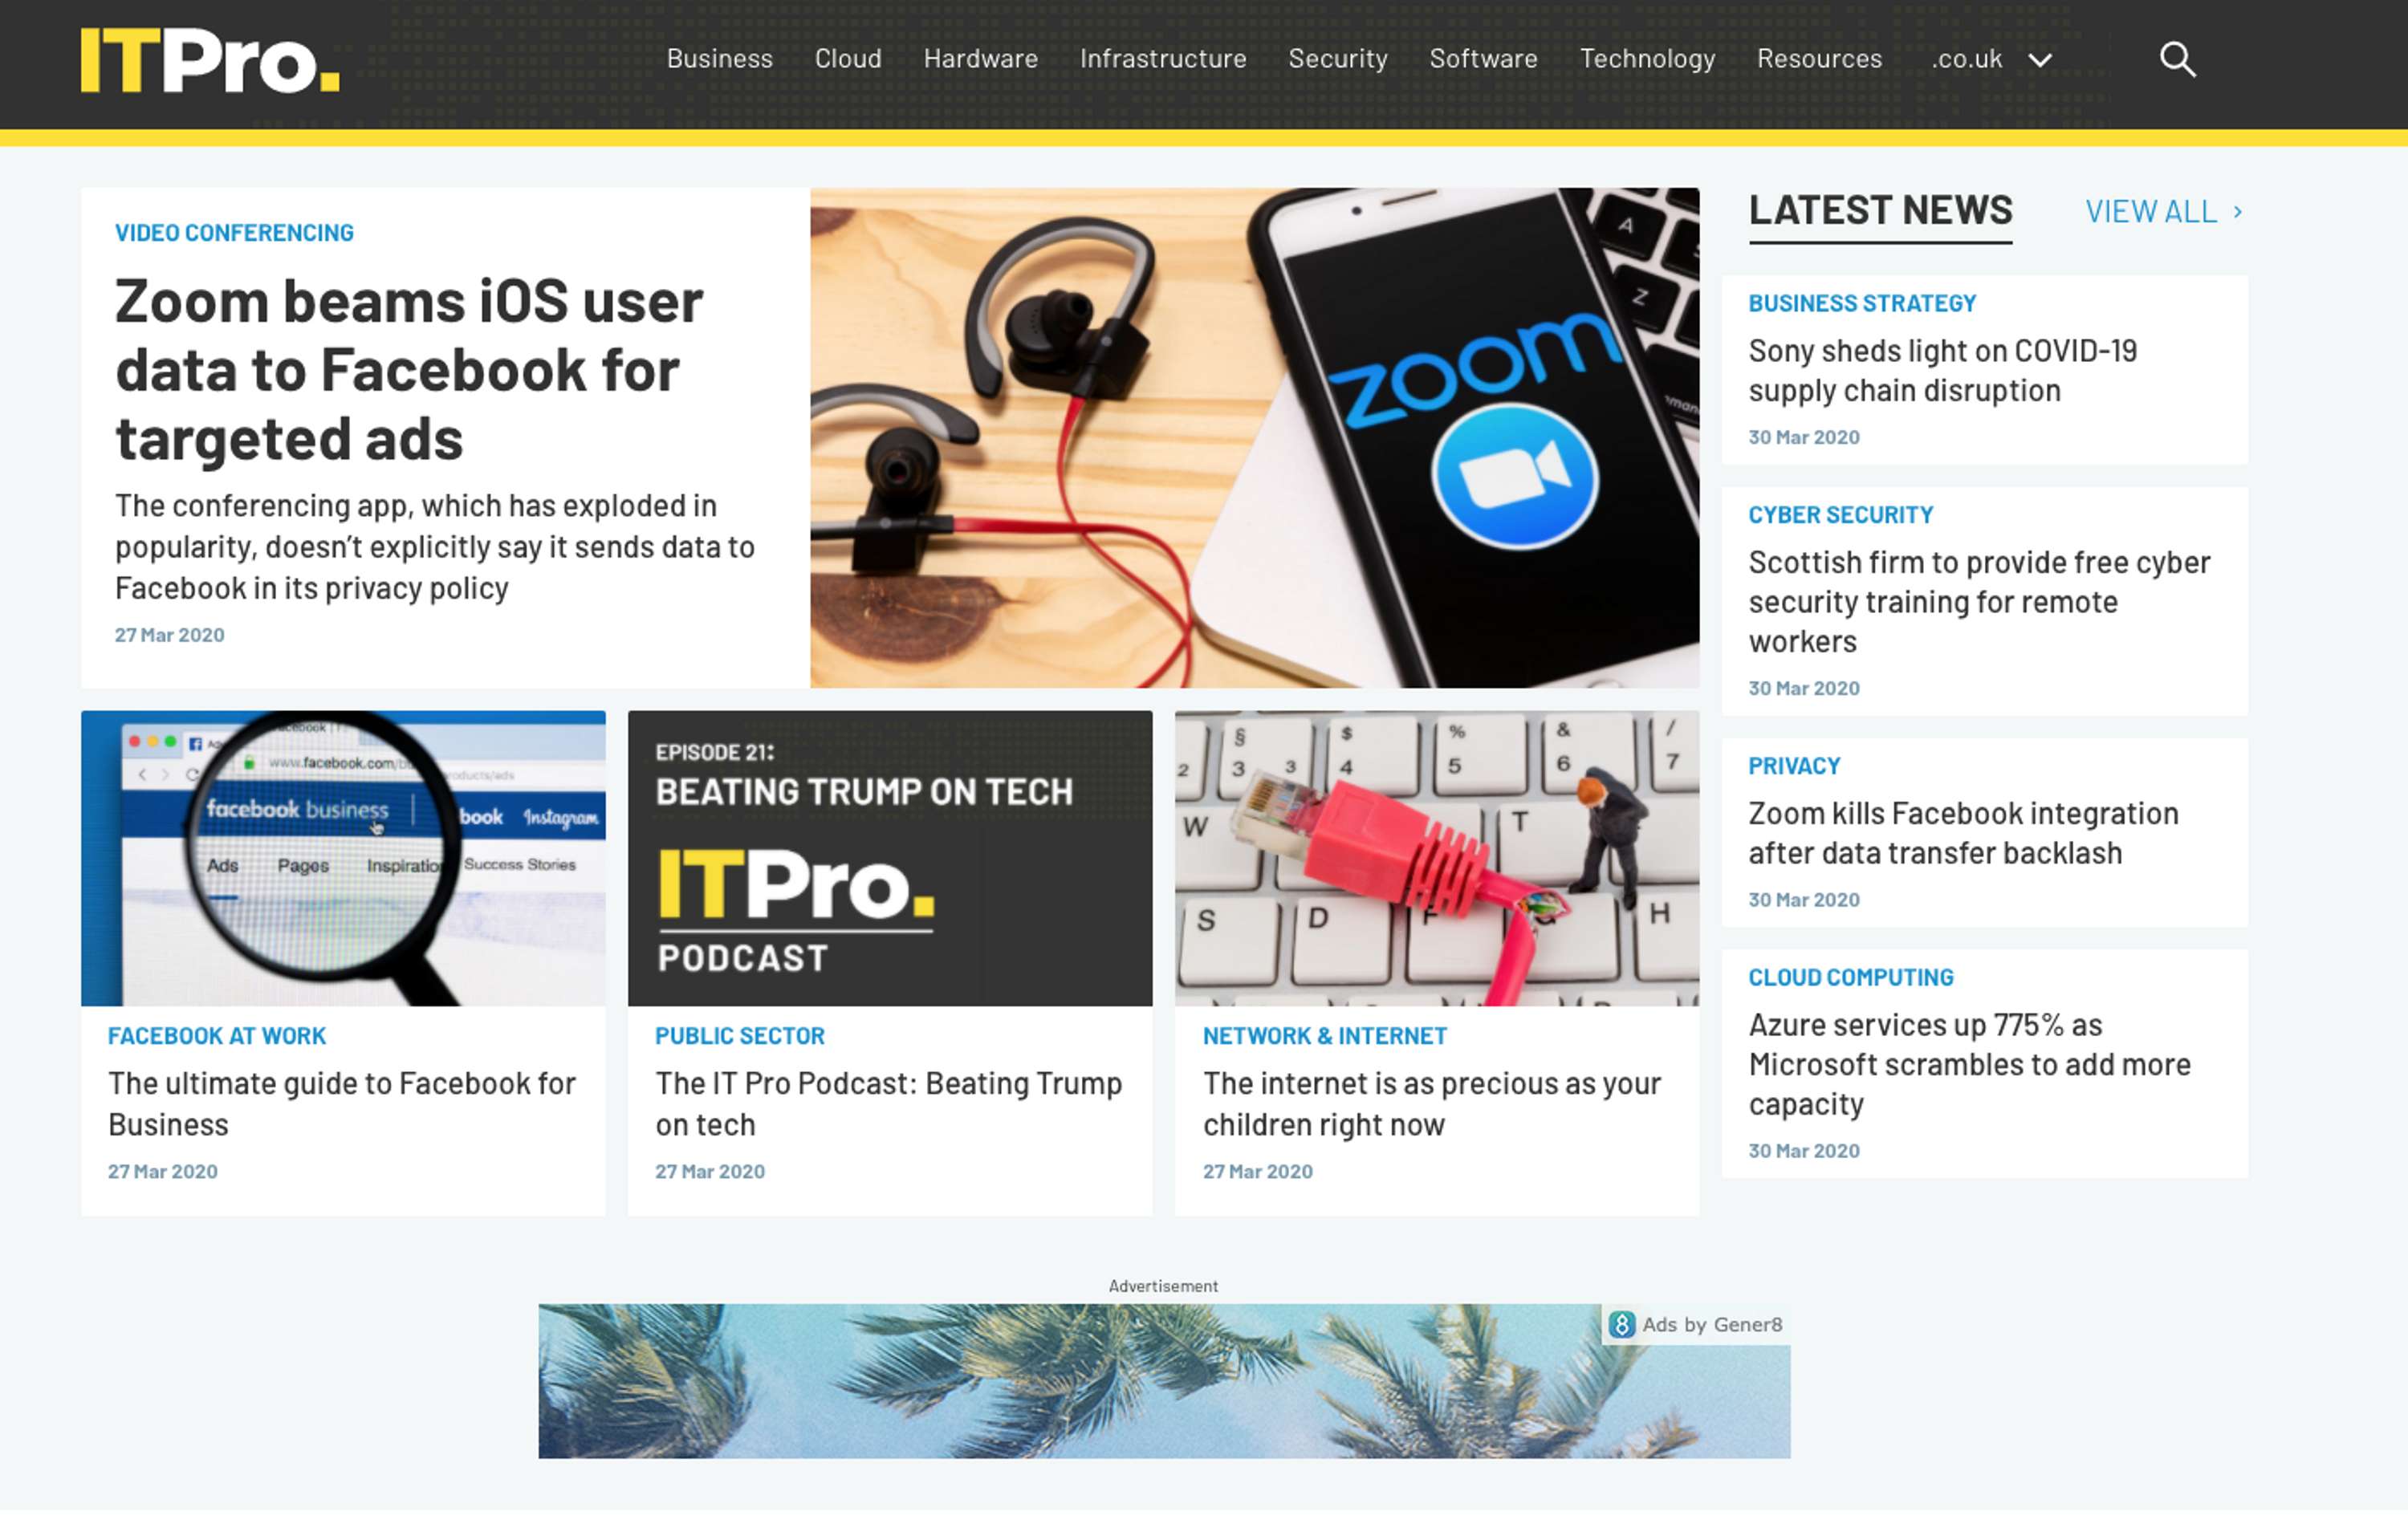Open the Cloud menu
The height and width of the screenshot is (1536, 2408).
tap(848, 59)
